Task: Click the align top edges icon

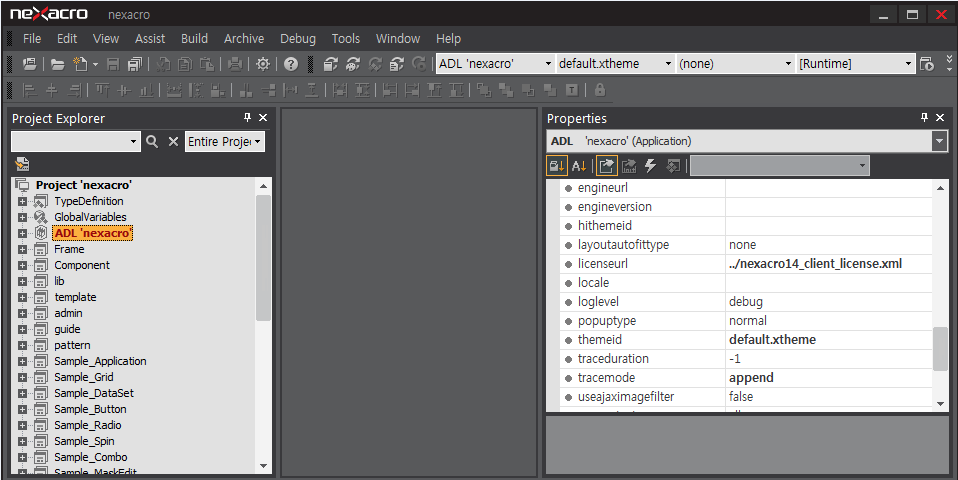Action: coord(102,90)
